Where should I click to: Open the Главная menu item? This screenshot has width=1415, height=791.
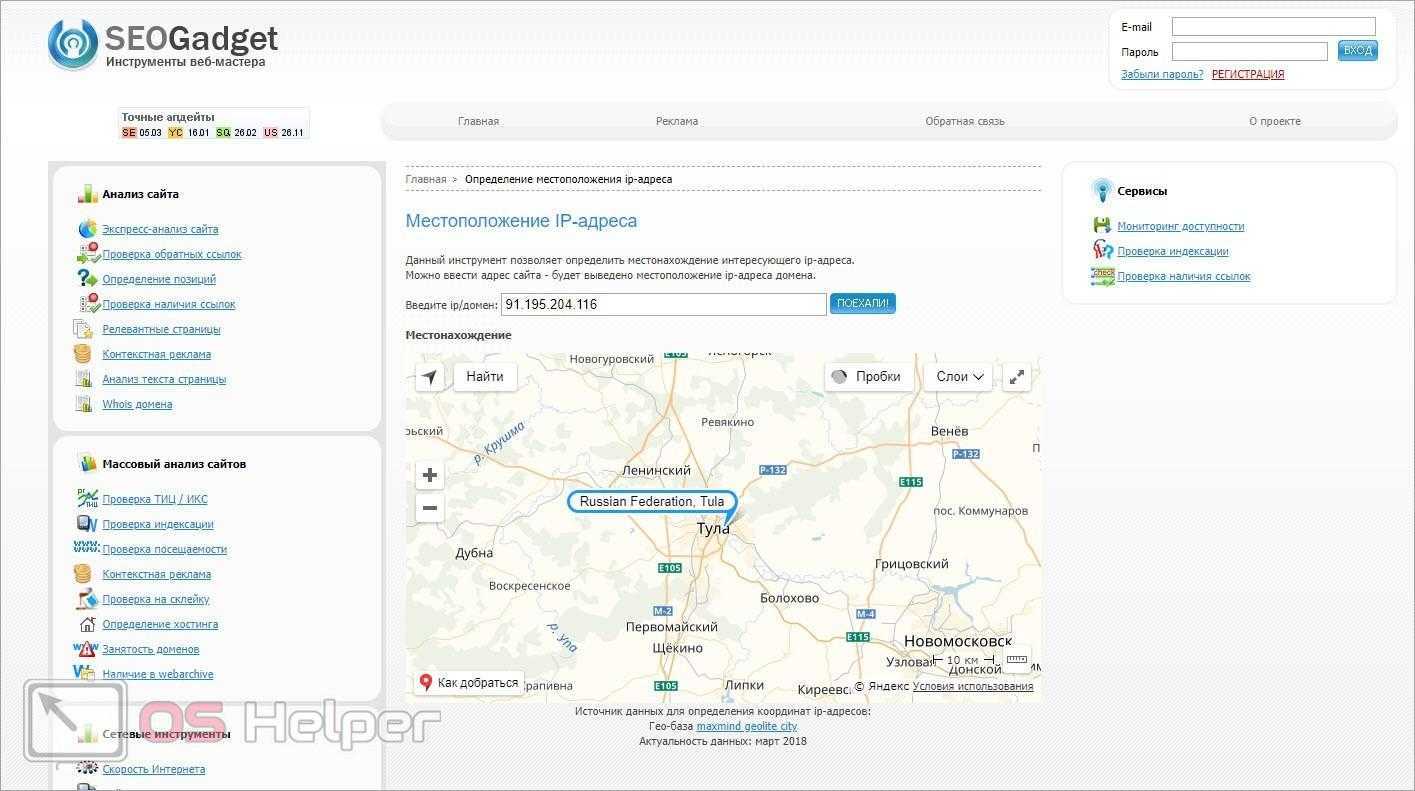[478, 121]
